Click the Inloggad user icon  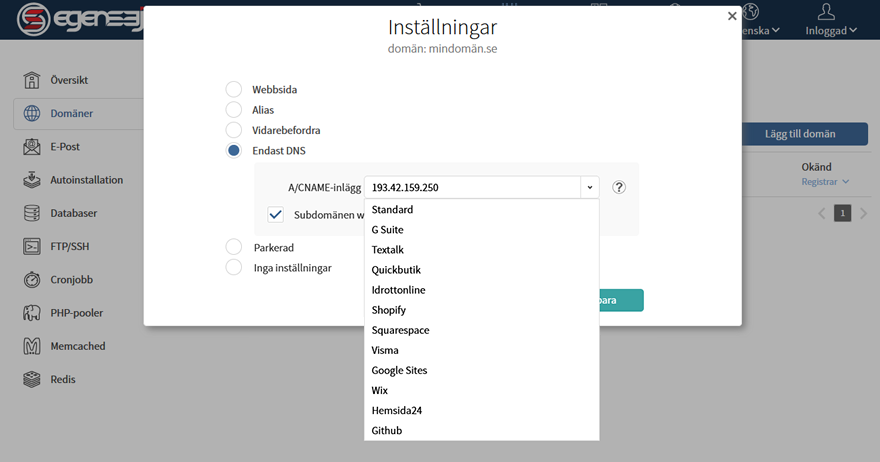(x=826, y=11)
